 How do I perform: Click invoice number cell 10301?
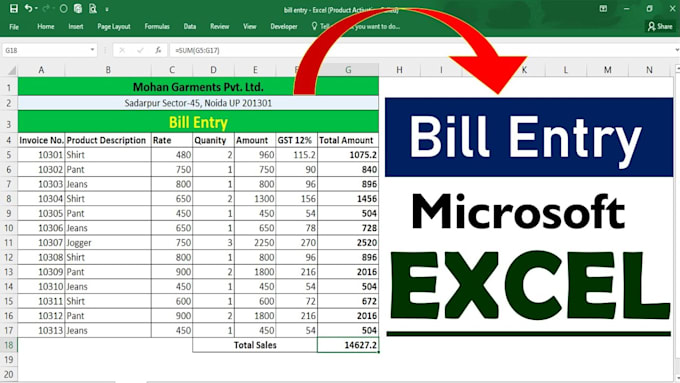tap(41, 155)
